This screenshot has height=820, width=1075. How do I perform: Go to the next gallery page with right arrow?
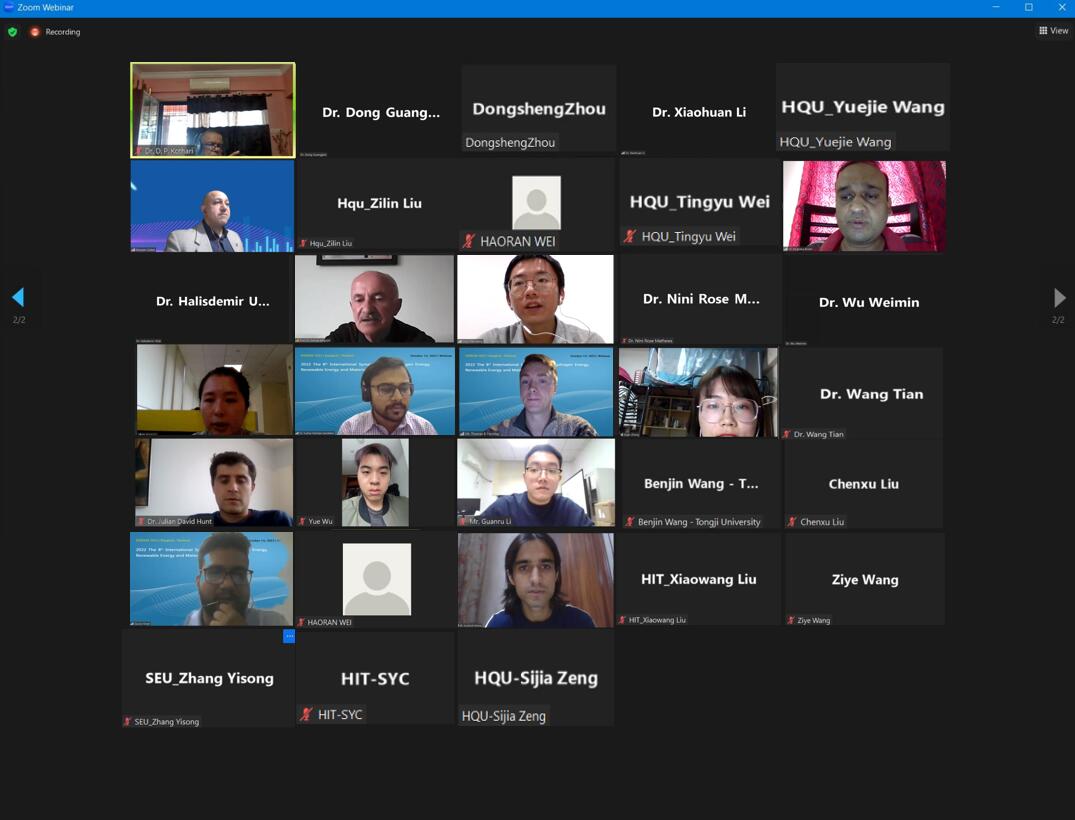(x=1059, y=298)
